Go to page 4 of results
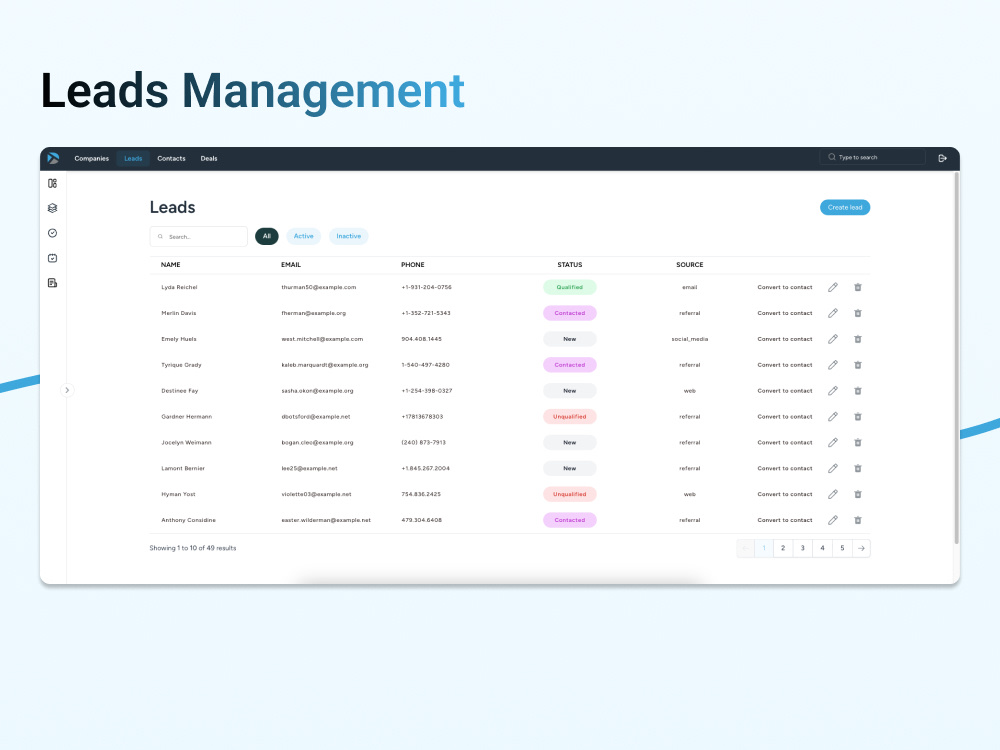Screen dimensions: 1000x750 pyautogui.click(x=823, y=548)
